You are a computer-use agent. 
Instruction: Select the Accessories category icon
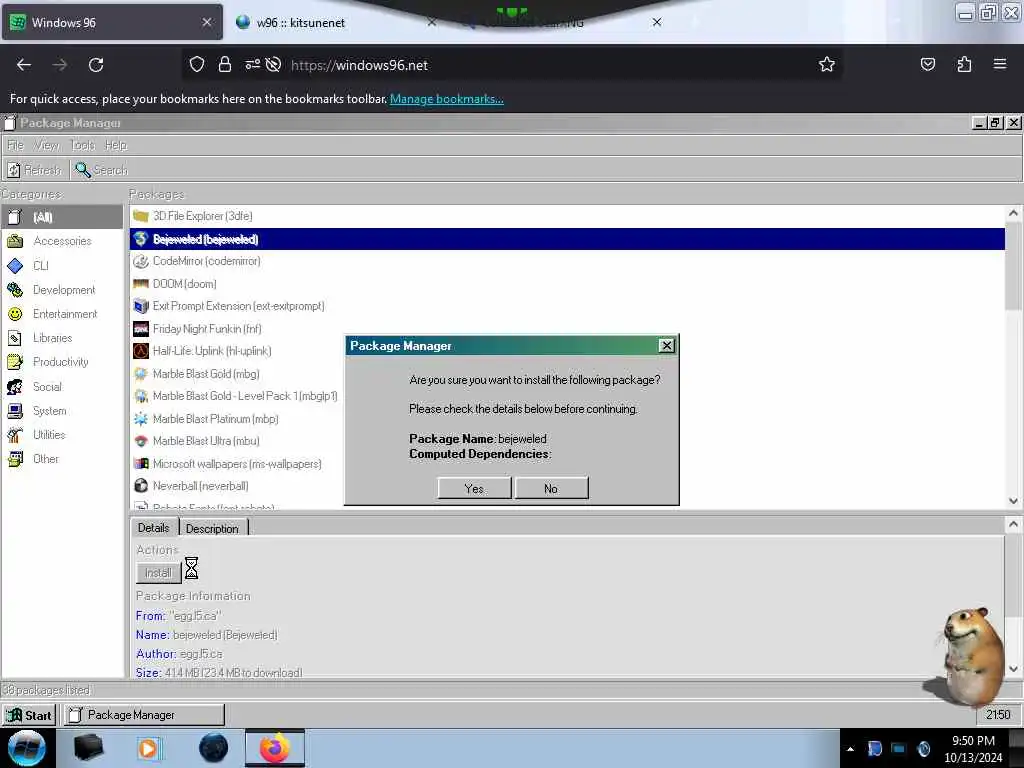pyautogui.click(x=15, y=241)
